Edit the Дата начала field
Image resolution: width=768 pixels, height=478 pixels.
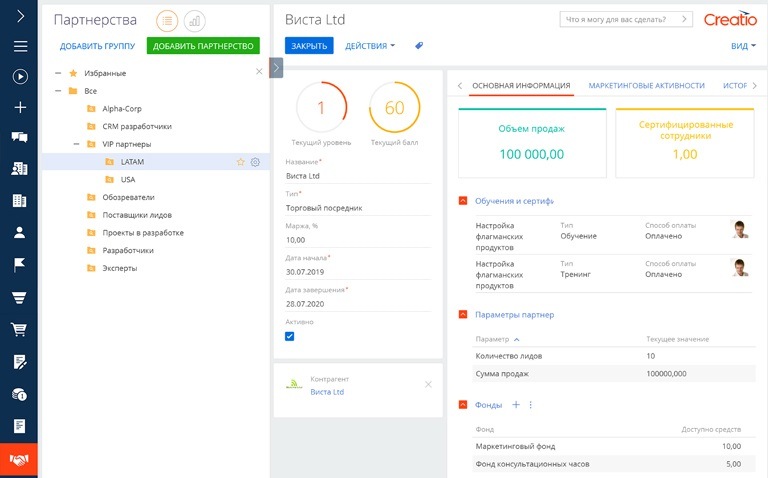(x=358, y=271)
